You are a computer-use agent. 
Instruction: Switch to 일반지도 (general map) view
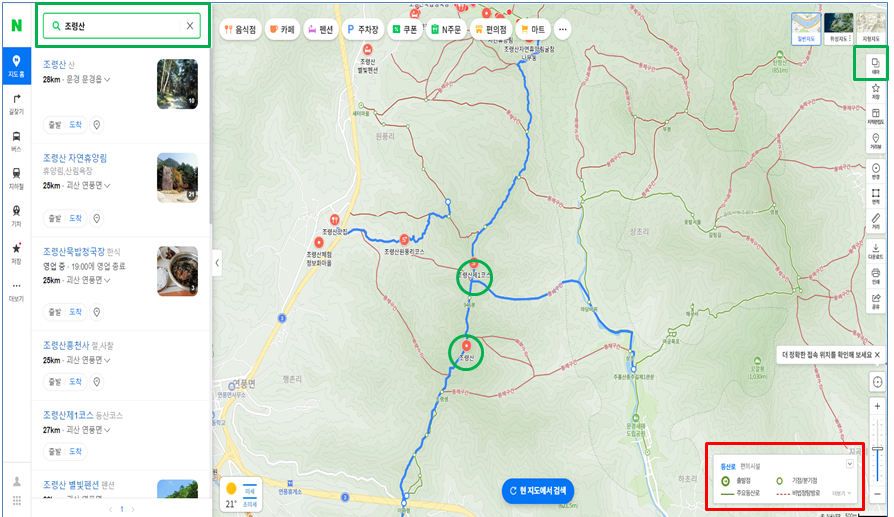(806, 29)
